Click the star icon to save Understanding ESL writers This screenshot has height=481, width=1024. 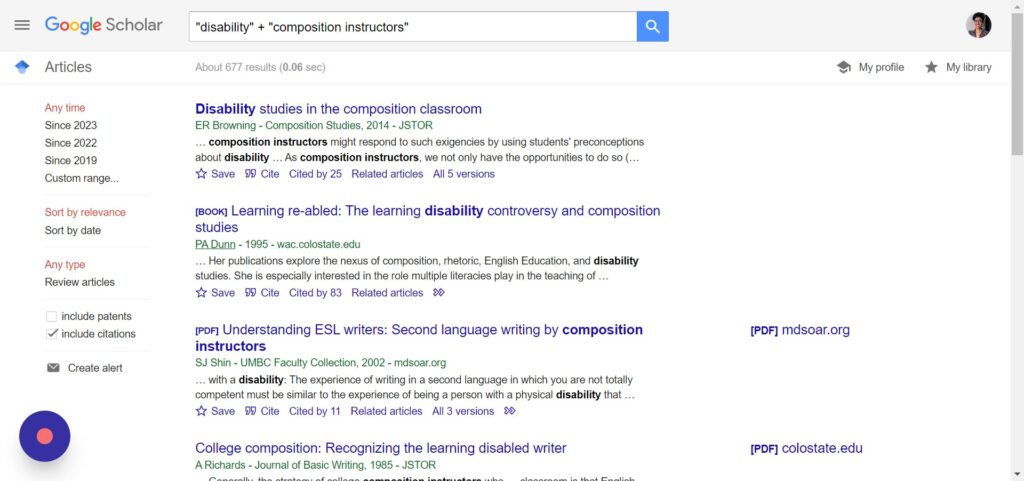pyautogui.click(x=201, y=411)
